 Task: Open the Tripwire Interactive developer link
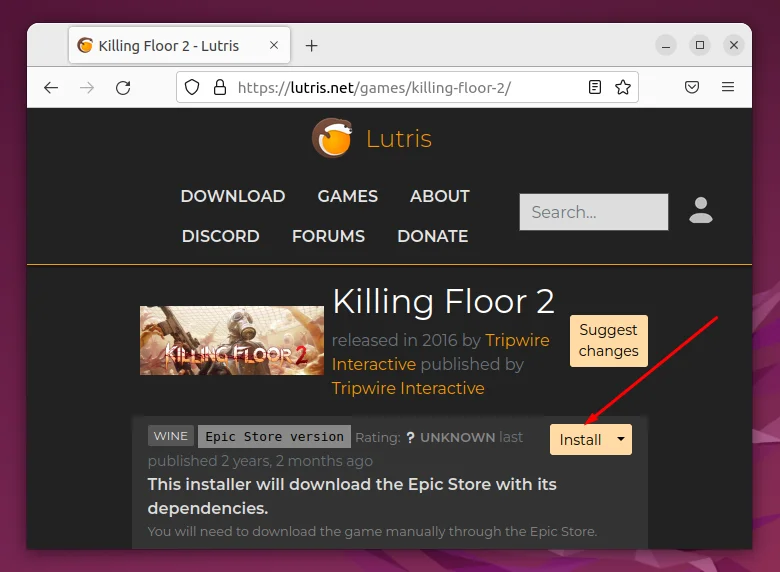[x=441, y=352]
